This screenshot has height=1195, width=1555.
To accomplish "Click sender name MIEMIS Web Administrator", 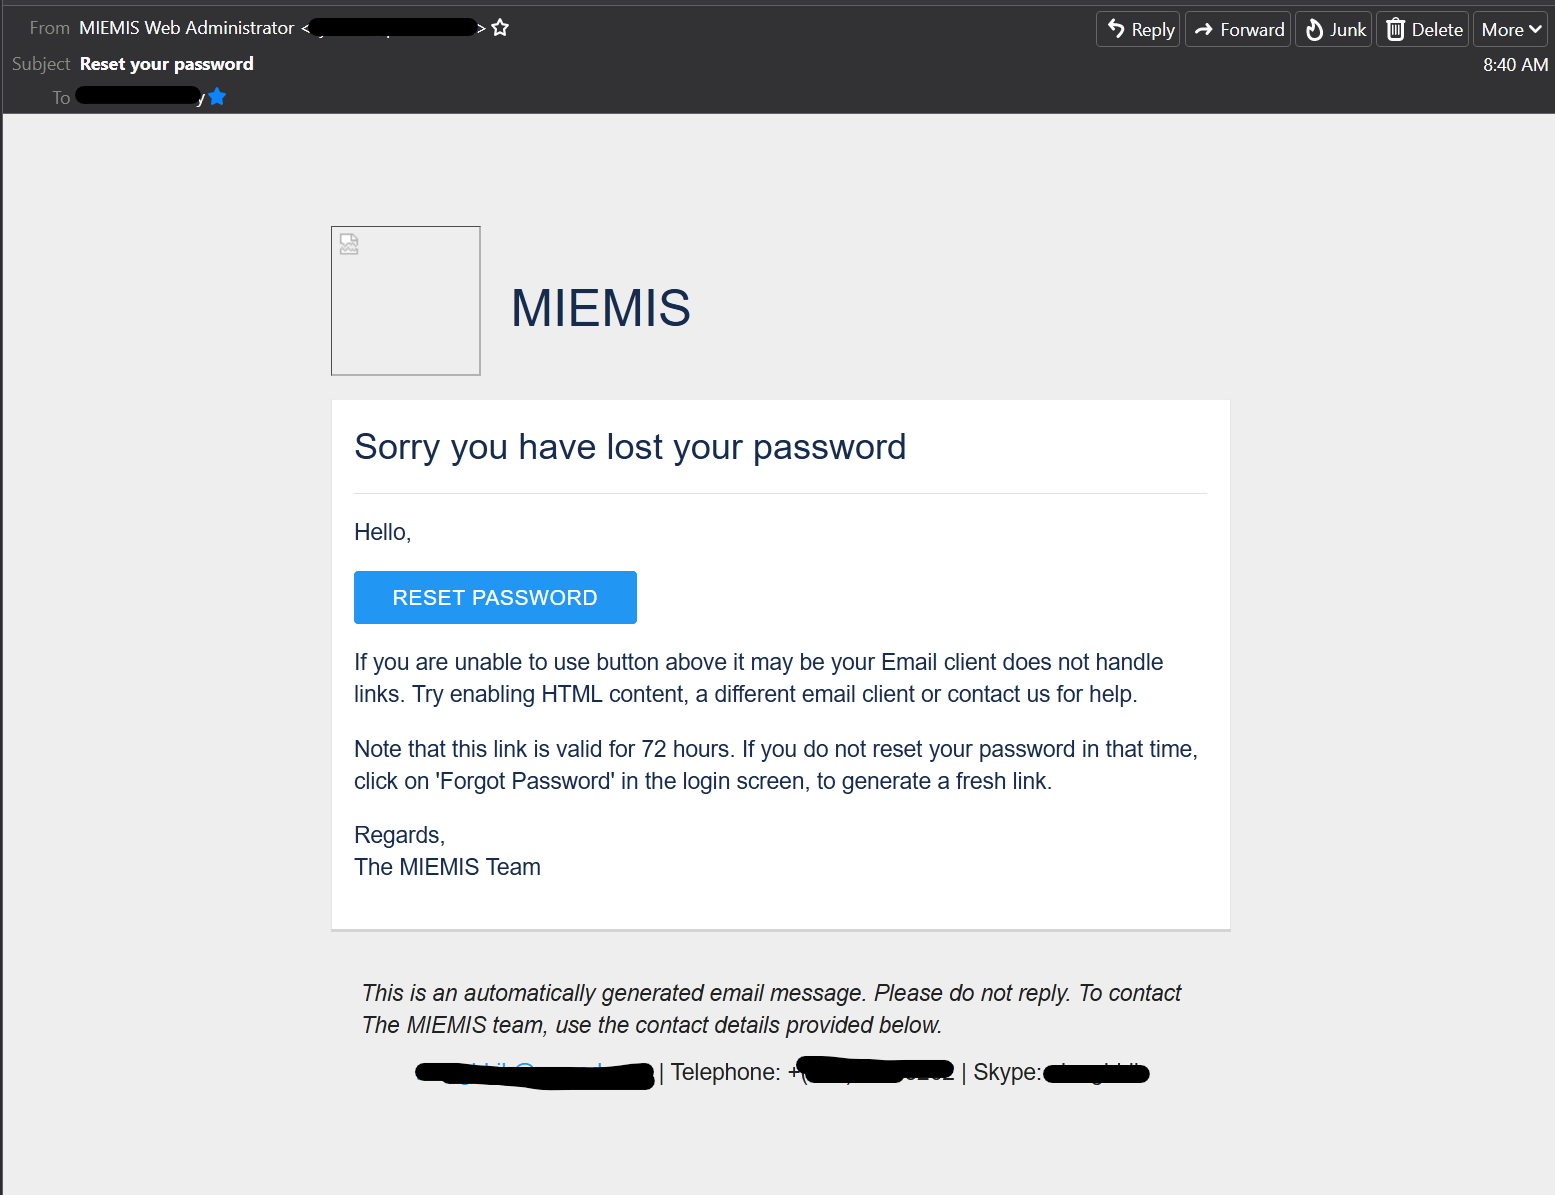I will click(x=187, y=28).
